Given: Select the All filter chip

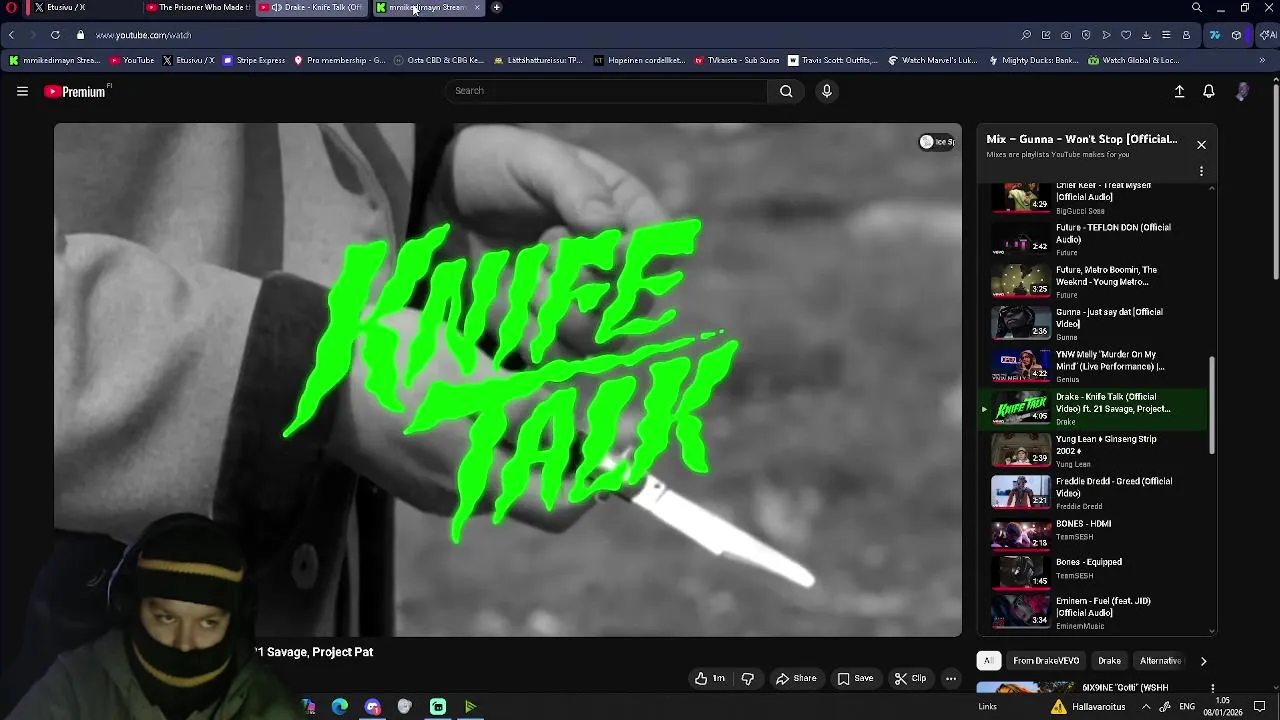Looking at the screenshot, I should (x=988, y=661).
